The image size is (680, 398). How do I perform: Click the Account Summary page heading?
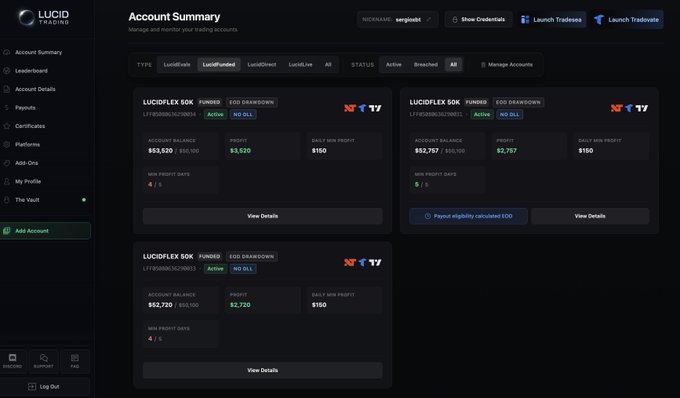pyautogui.click(x=174, y=17)
